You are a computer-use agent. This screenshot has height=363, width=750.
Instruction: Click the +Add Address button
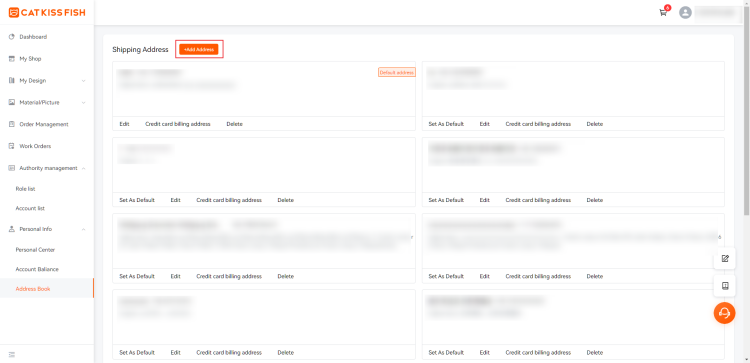(x=199, y=49)
